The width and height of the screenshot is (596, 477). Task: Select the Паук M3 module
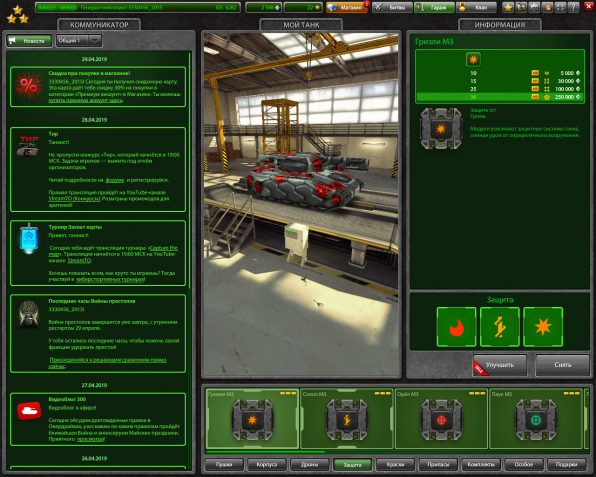pyautogui.click(x=536, y=418)
